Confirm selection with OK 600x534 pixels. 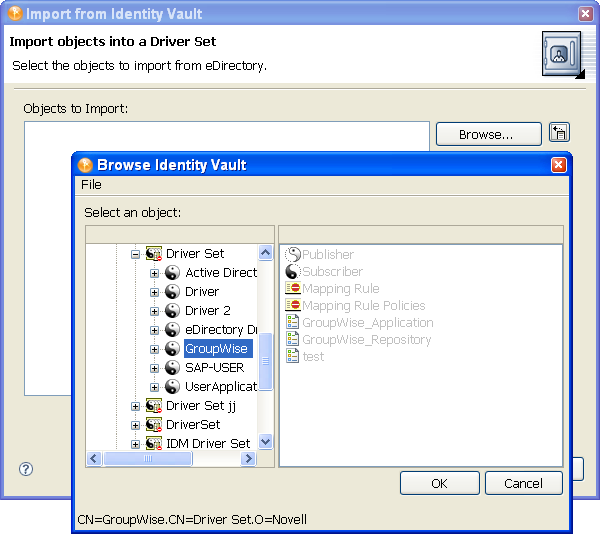[x=440, y=483]
